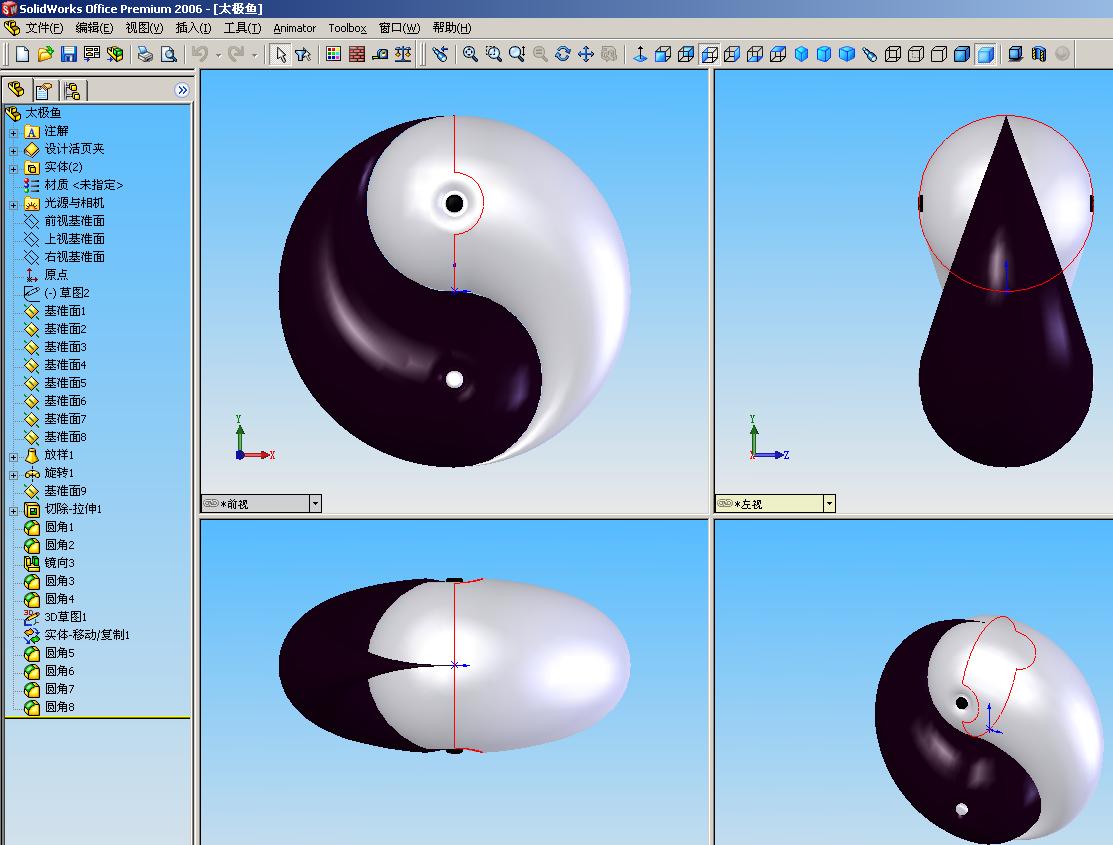Image resolution: width=1113 pixels, height=845 pixels.
Task: Expand the 放样1 loft feature
Action: (x=13, y=457)
